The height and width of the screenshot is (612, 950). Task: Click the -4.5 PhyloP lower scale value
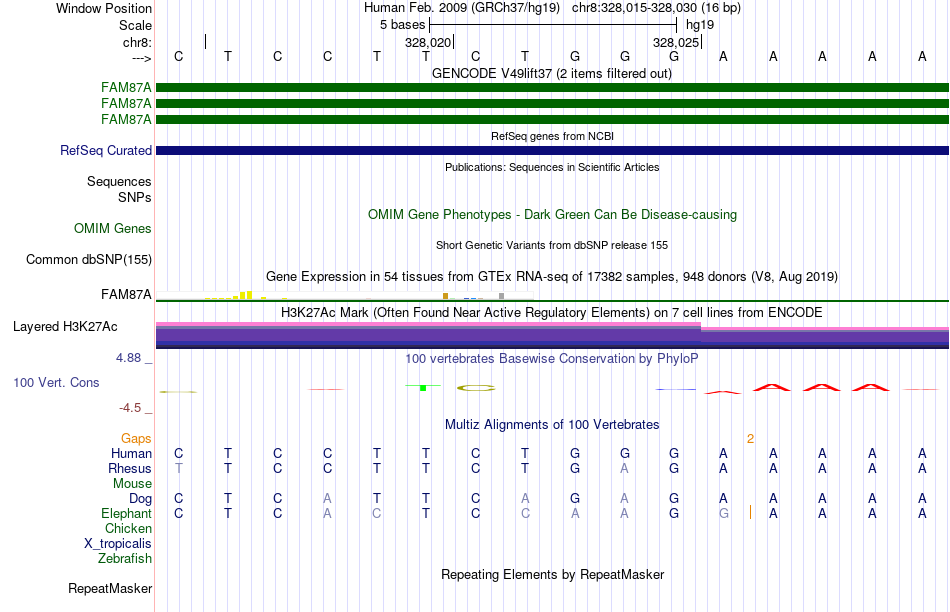coord(130,408)
